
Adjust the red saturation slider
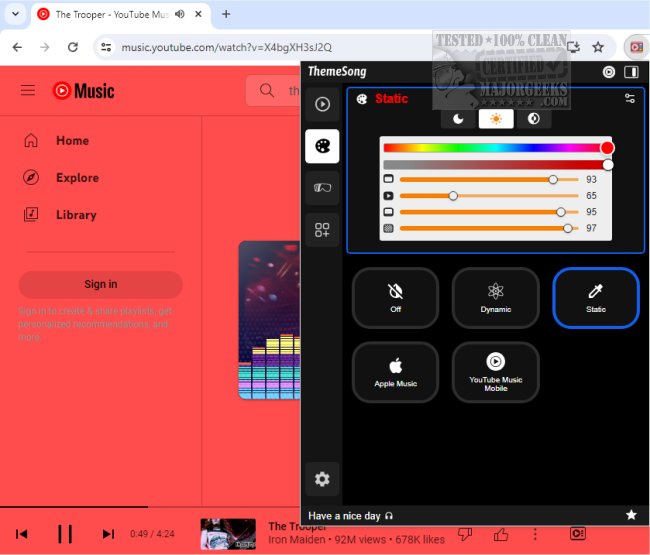click(x=497, y=165)
